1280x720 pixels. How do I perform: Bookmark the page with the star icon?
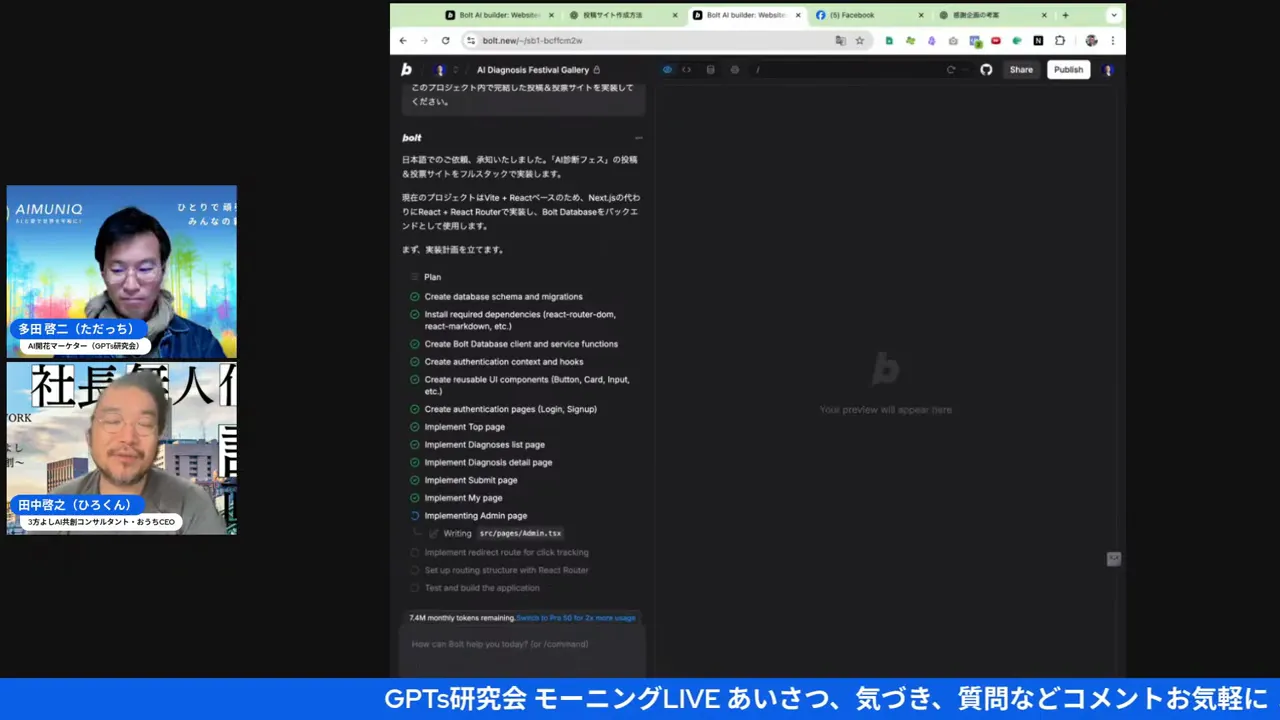860,41
